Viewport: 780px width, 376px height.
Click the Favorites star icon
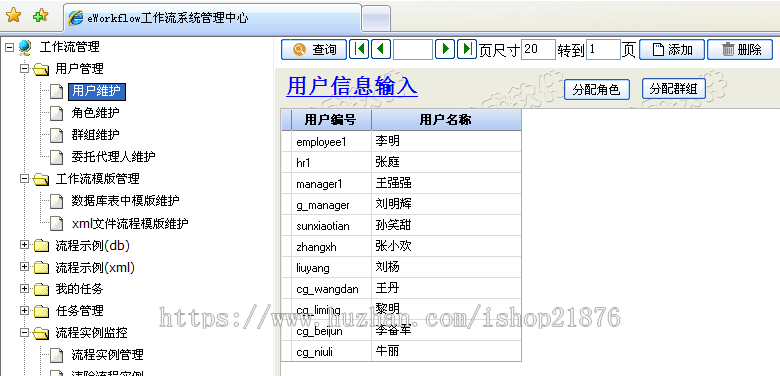click(x=13, y=16)
